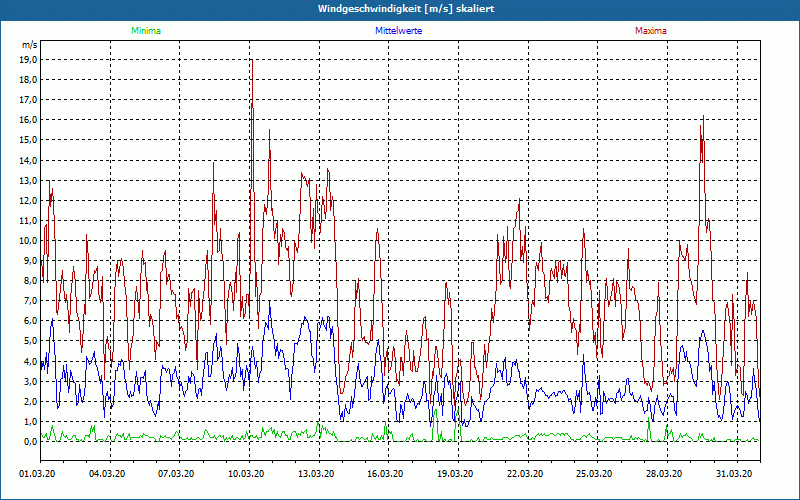Click the date label 16.03.20
Image resolution: width=800 pixels, height=500 pixels.
(385, 474)
